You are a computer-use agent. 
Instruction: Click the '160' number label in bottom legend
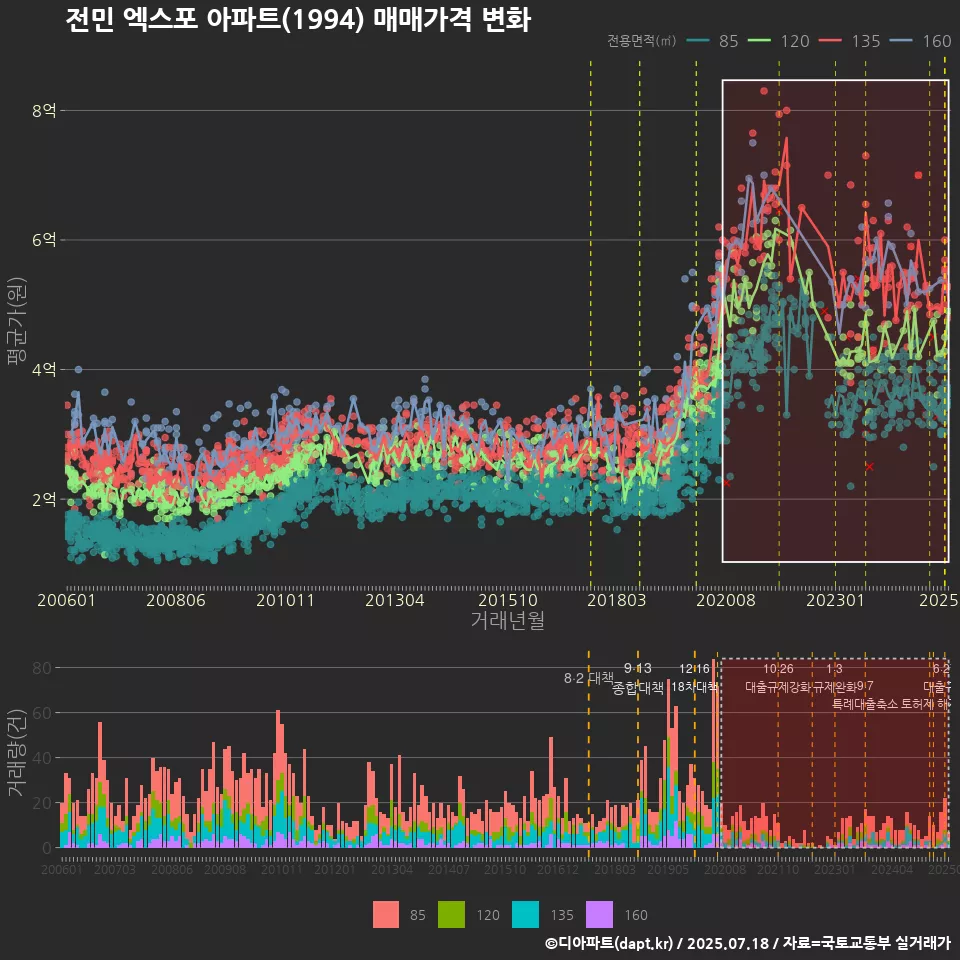636,915
